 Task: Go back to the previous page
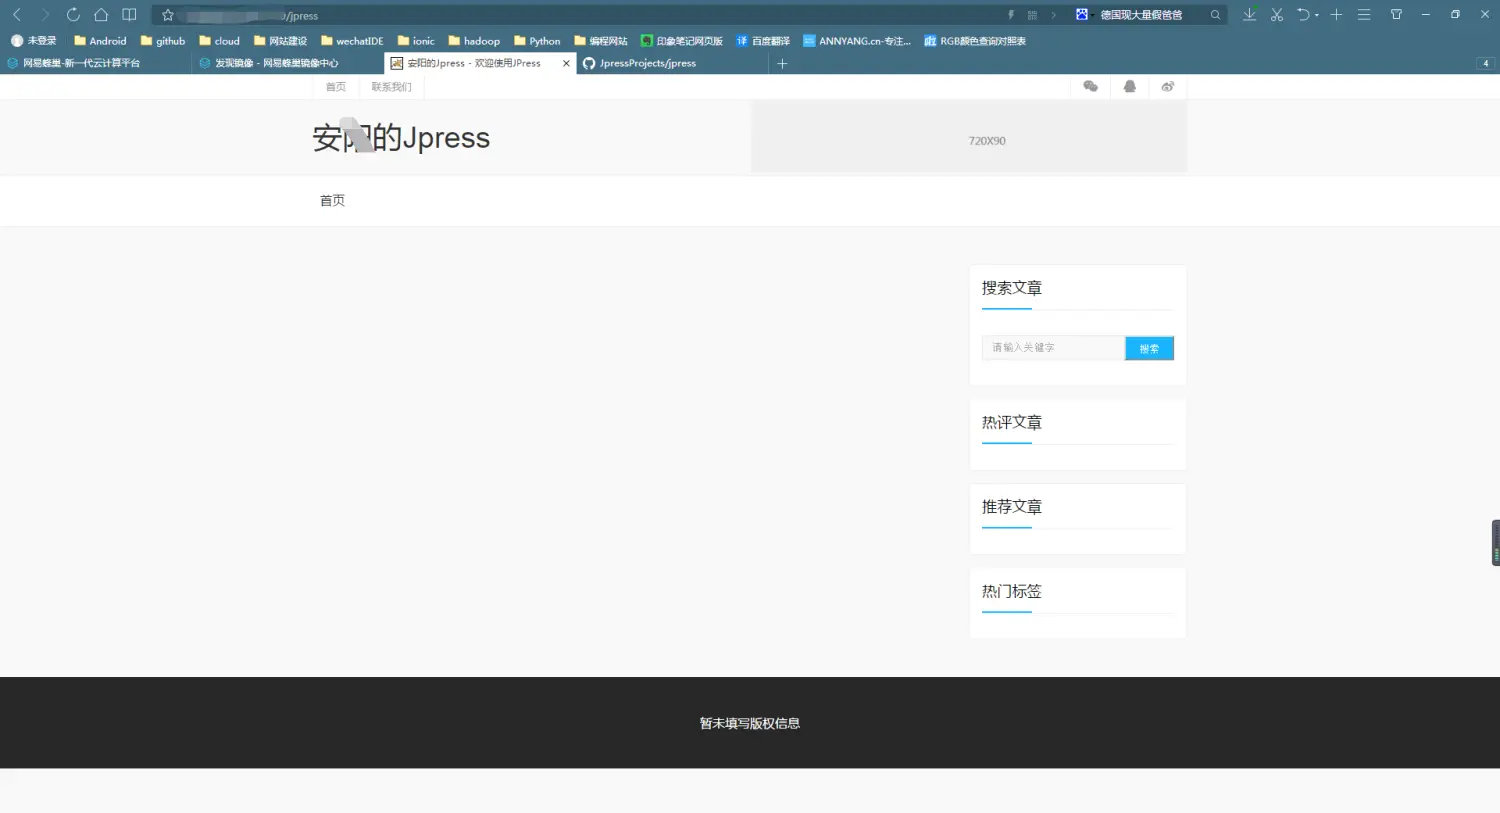tap(17, 15)
